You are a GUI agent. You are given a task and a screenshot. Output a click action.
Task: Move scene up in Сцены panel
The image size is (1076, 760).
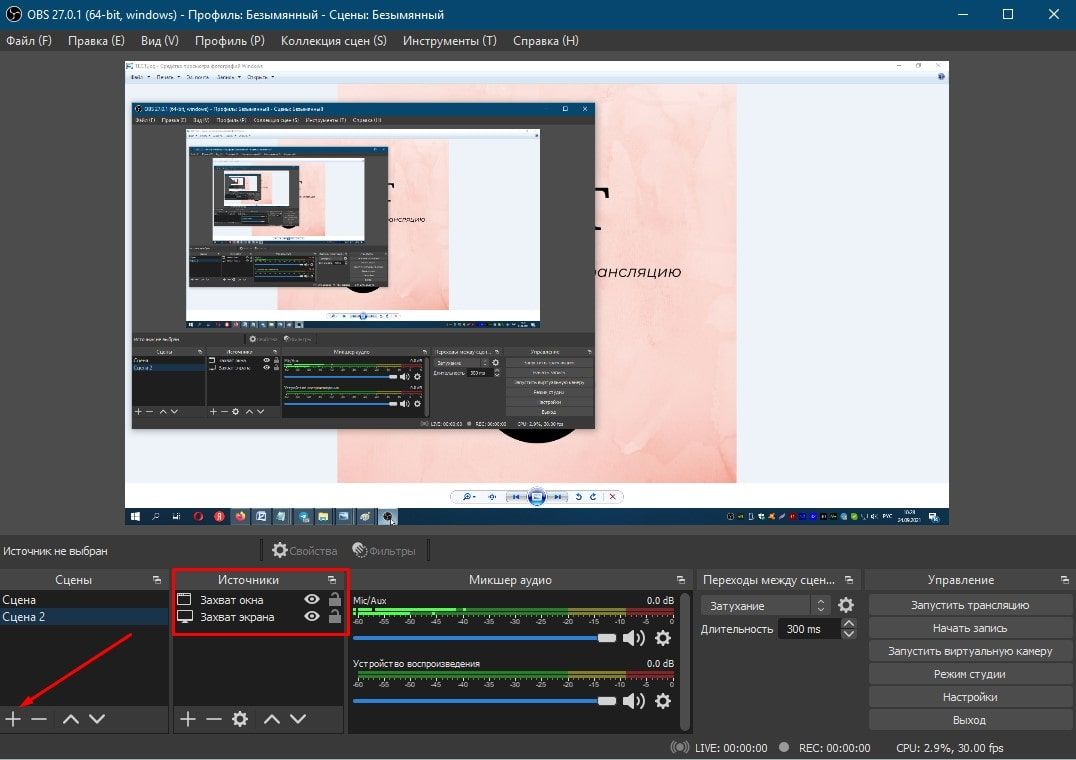[x=71, y=719]
